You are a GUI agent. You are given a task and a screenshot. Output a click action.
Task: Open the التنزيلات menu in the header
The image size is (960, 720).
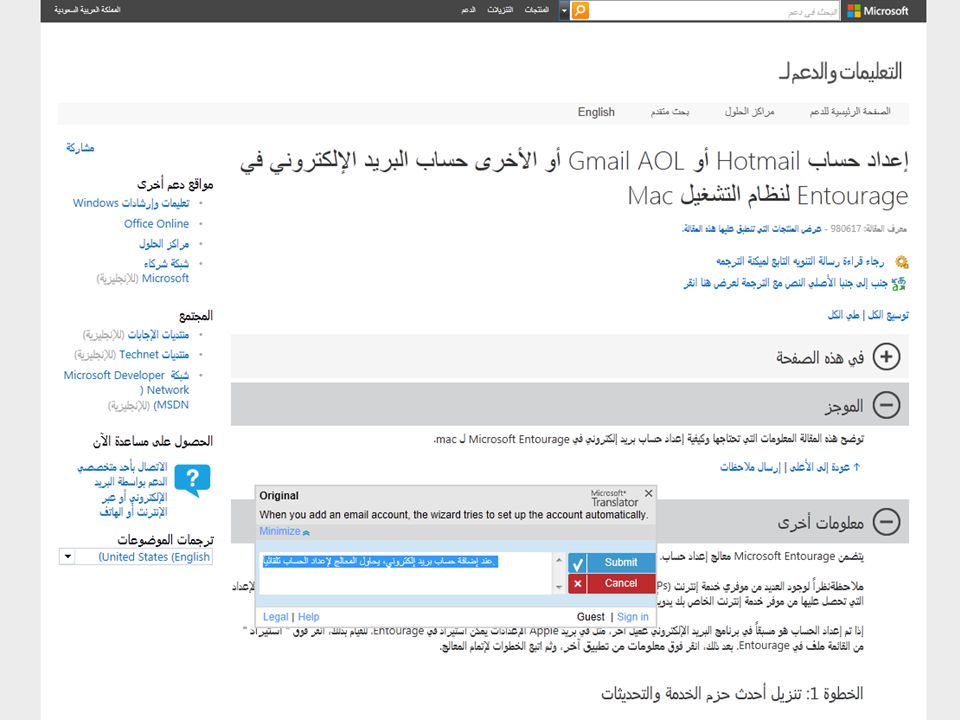pos(500,10)
